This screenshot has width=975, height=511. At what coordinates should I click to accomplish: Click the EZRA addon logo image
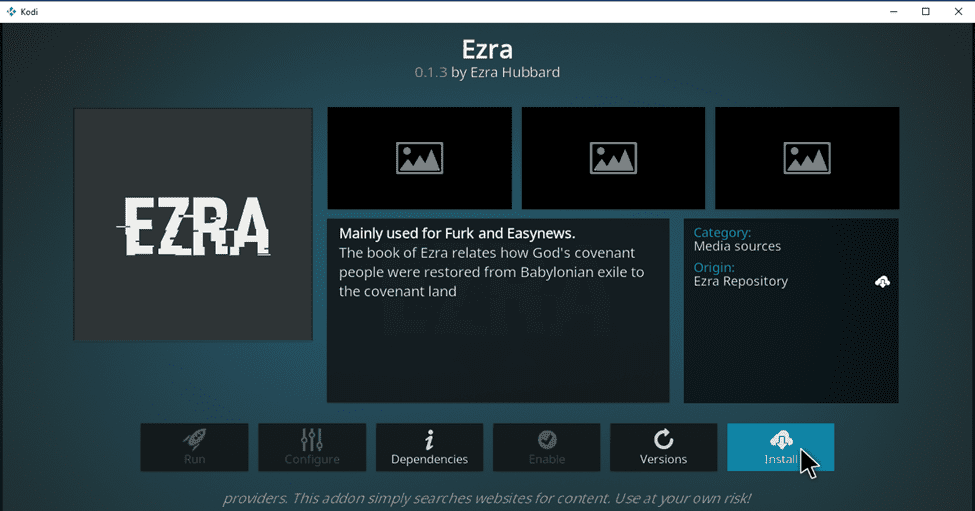tap(193, 224)
